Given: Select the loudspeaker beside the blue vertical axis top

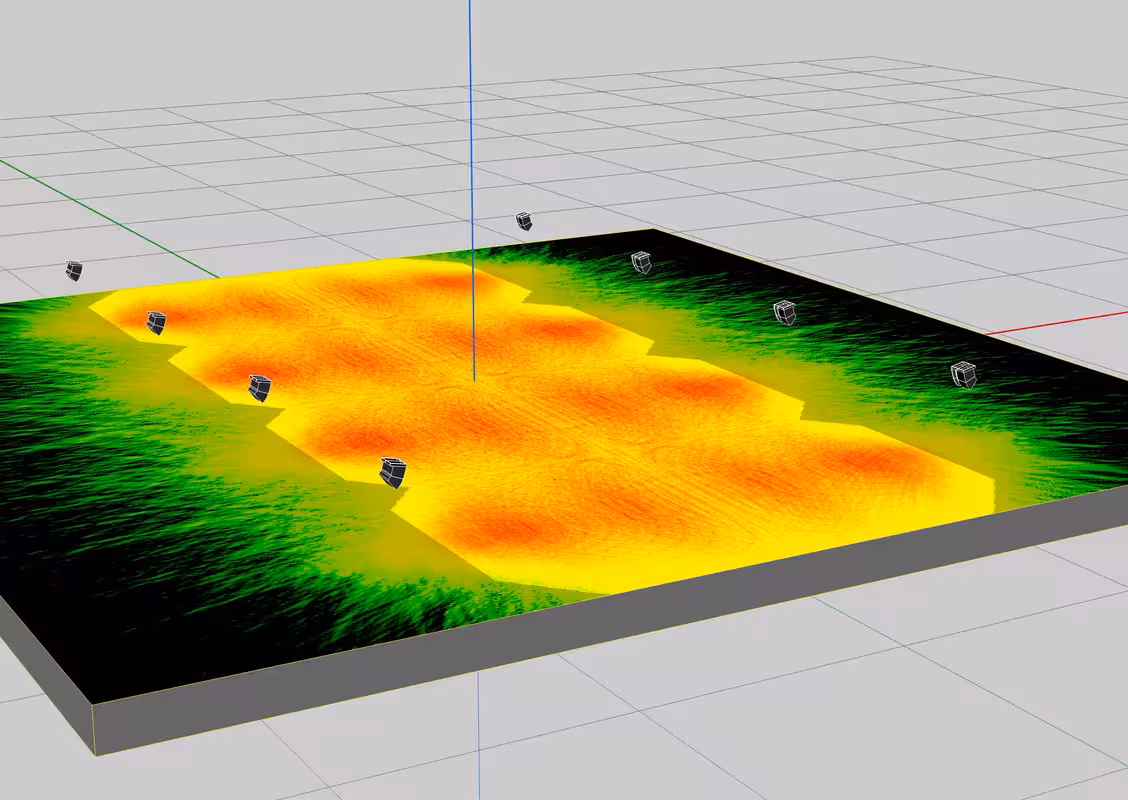Looking at the screenshot, I should [x=524, y=221].
